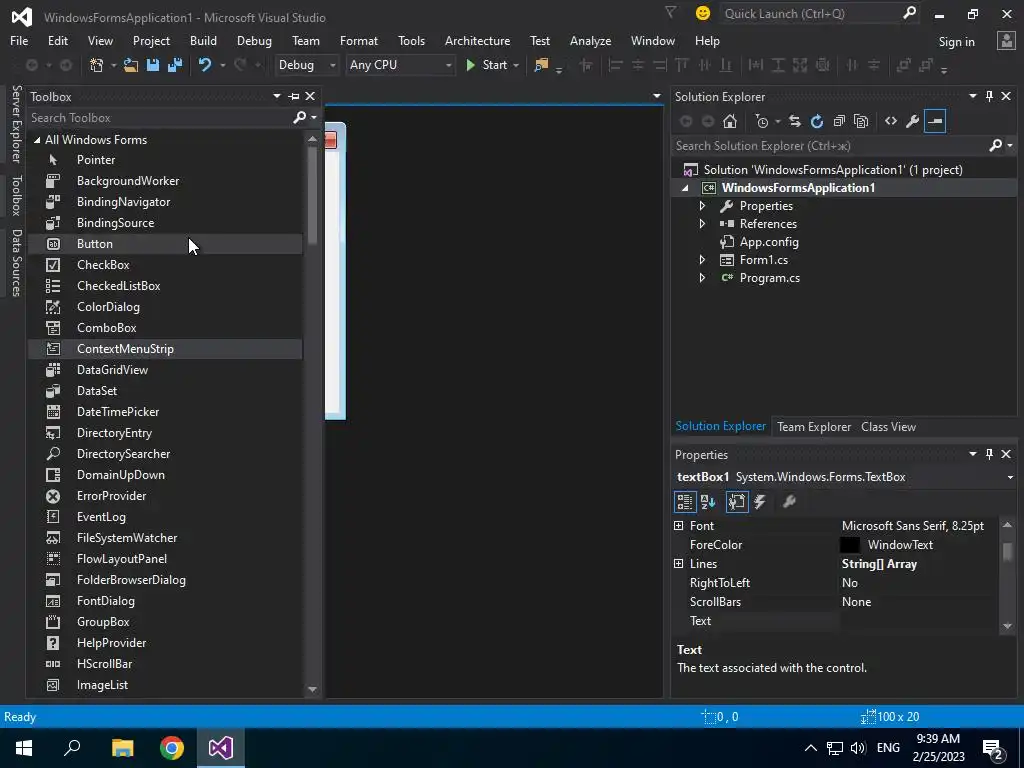Open the Format menu
This screenshot has height=768, width=1024.
coord(359,40)
